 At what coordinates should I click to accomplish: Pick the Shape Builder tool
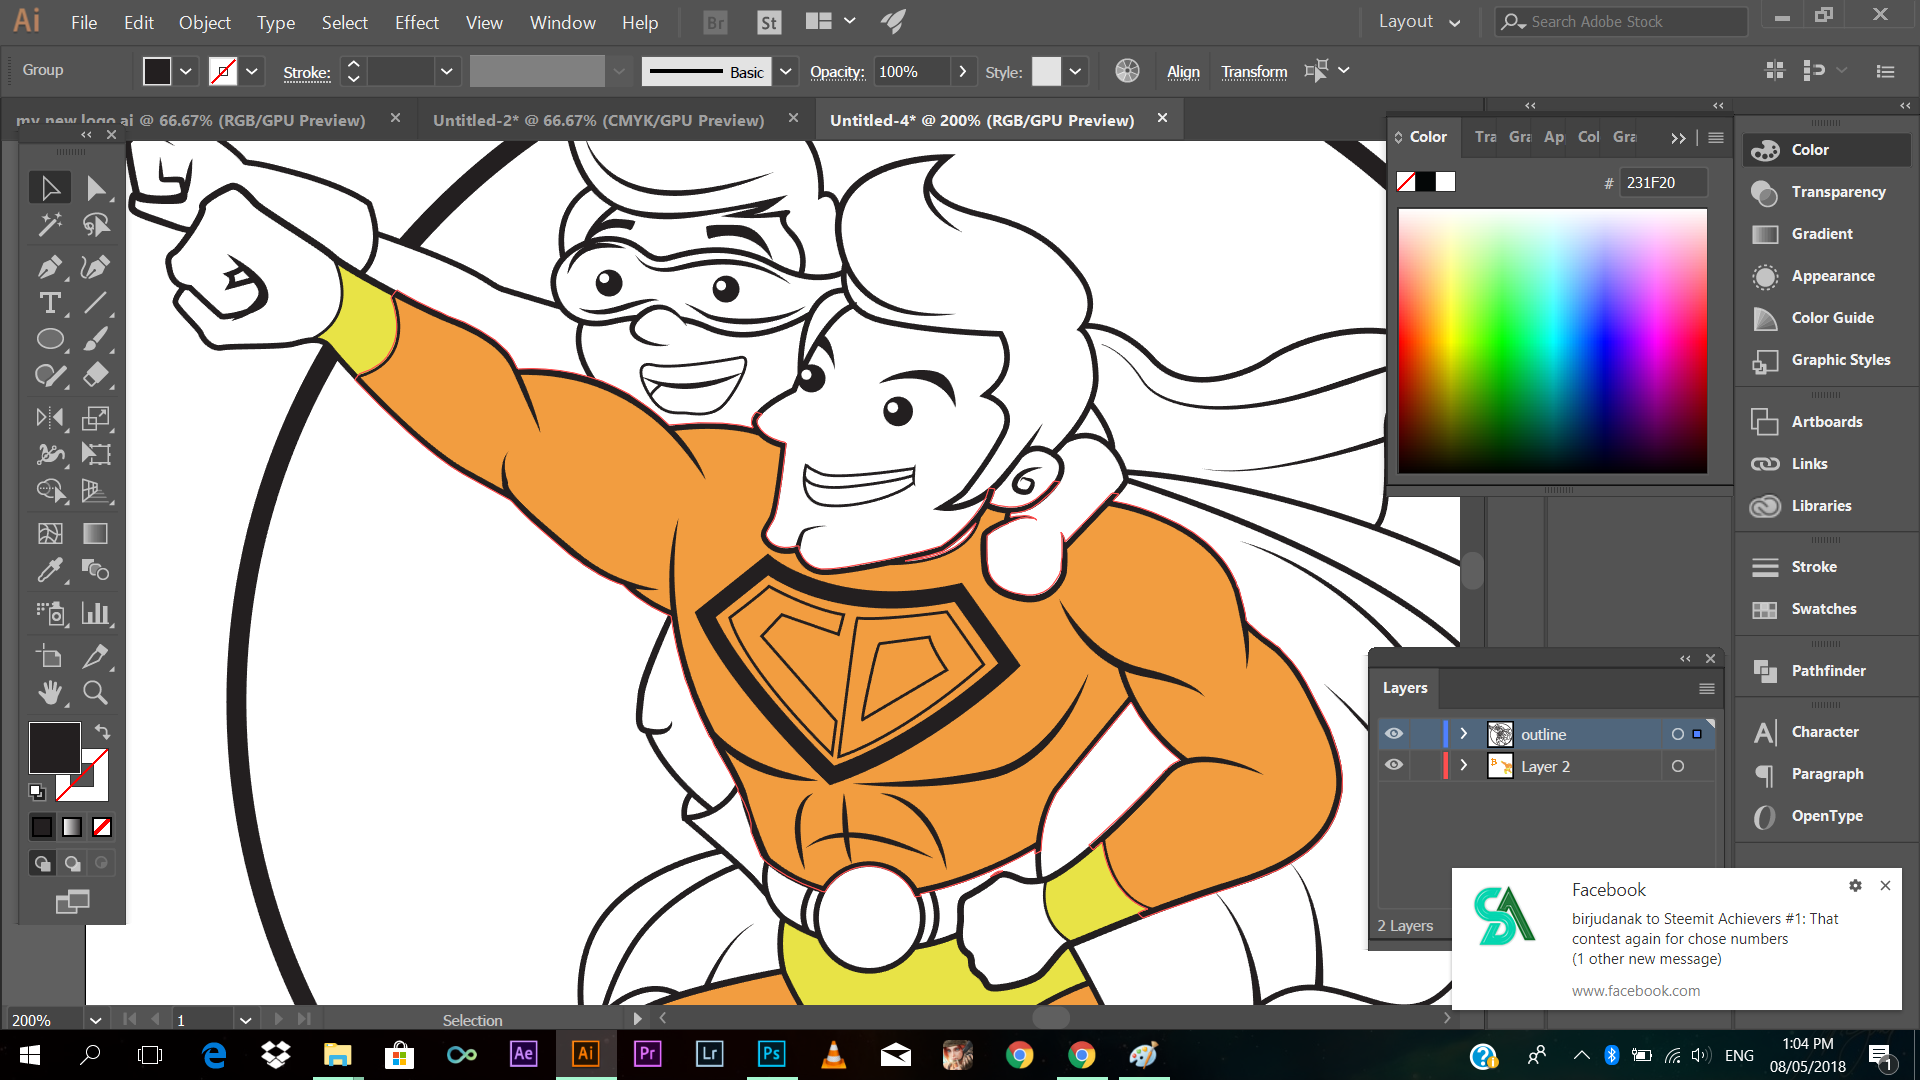point(49,490)
